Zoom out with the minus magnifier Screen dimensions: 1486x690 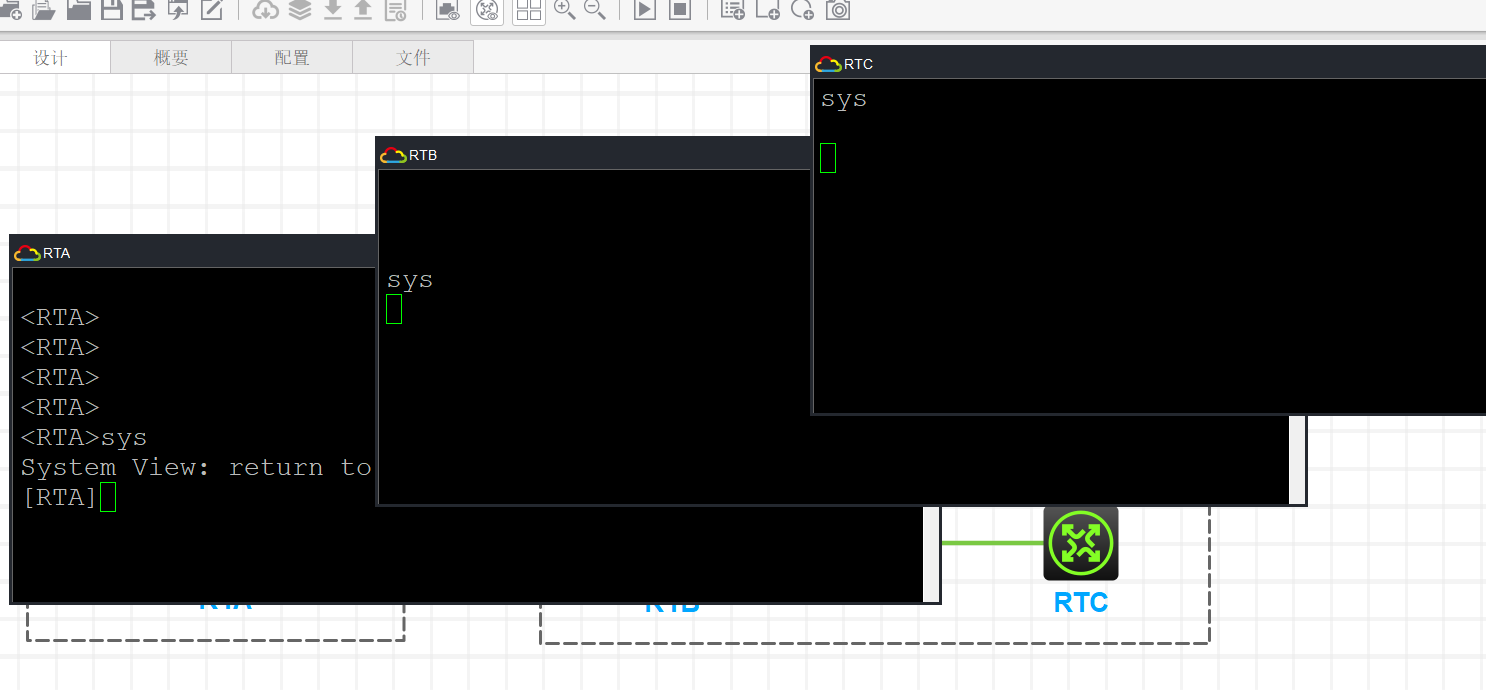pos(595,9)
